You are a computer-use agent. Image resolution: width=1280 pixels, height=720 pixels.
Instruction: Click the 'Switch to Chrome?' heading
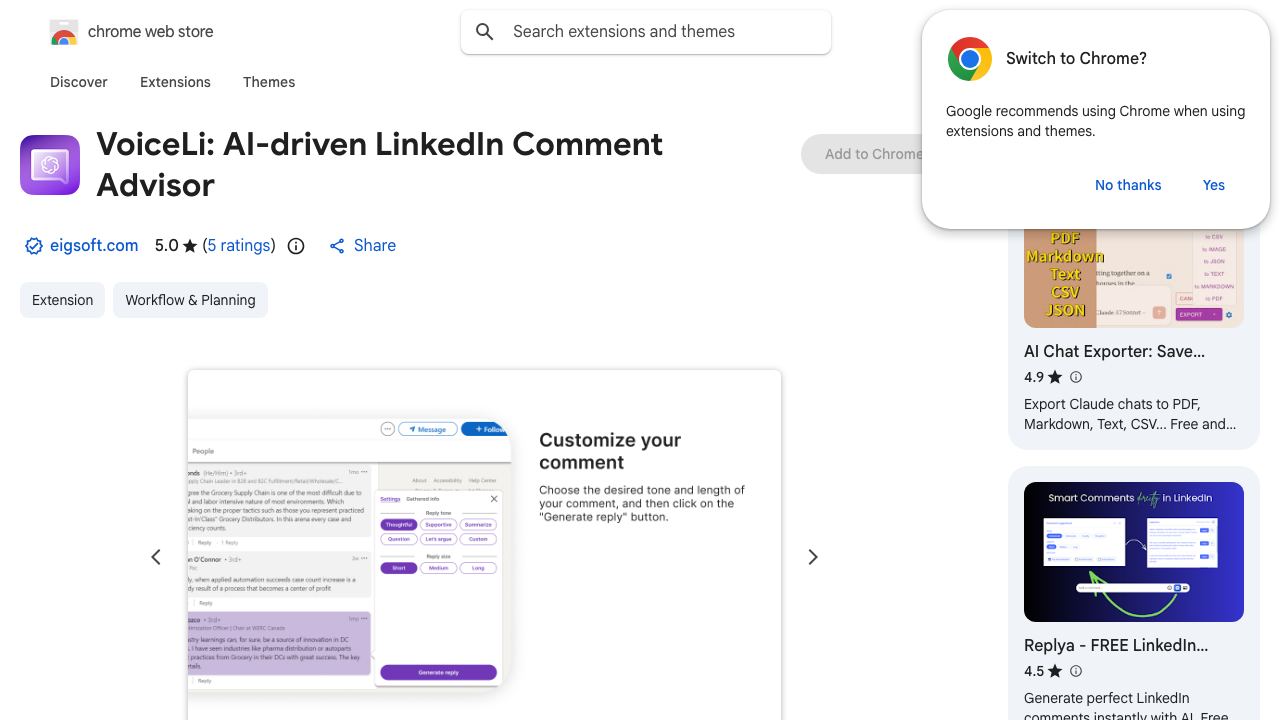coord(1076,59)
